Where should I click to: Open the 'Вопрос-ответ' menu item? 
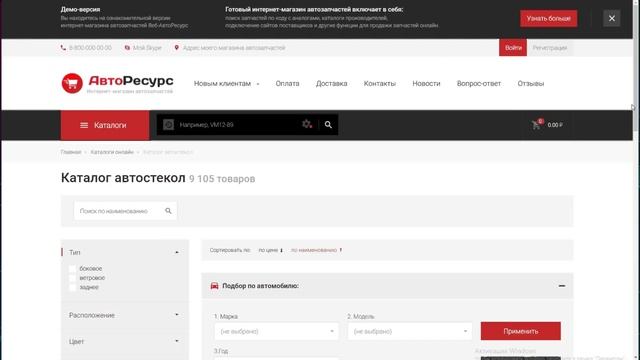[479, 83]
